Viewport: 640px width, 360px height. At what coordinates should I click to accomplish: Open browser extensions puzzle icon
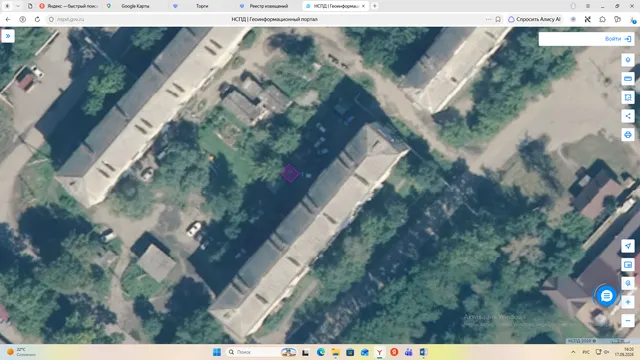pos(602,19)
